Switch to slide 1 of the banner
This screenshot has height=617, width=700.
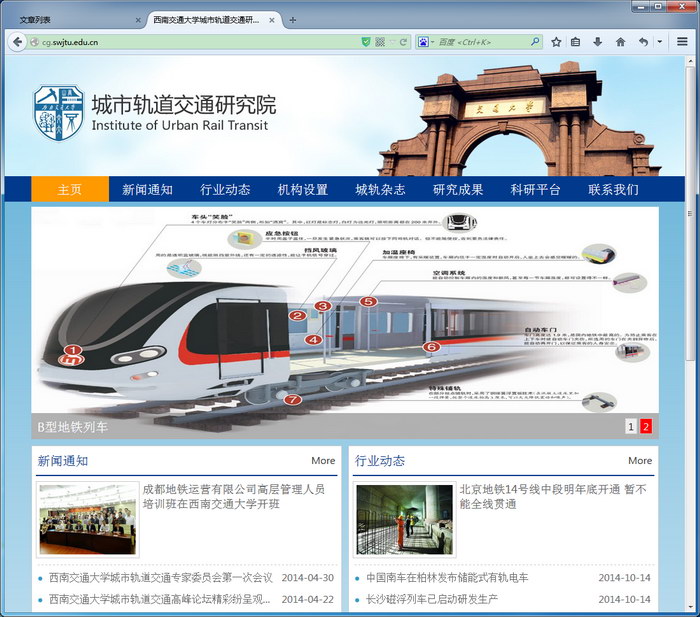pos(631,426)
